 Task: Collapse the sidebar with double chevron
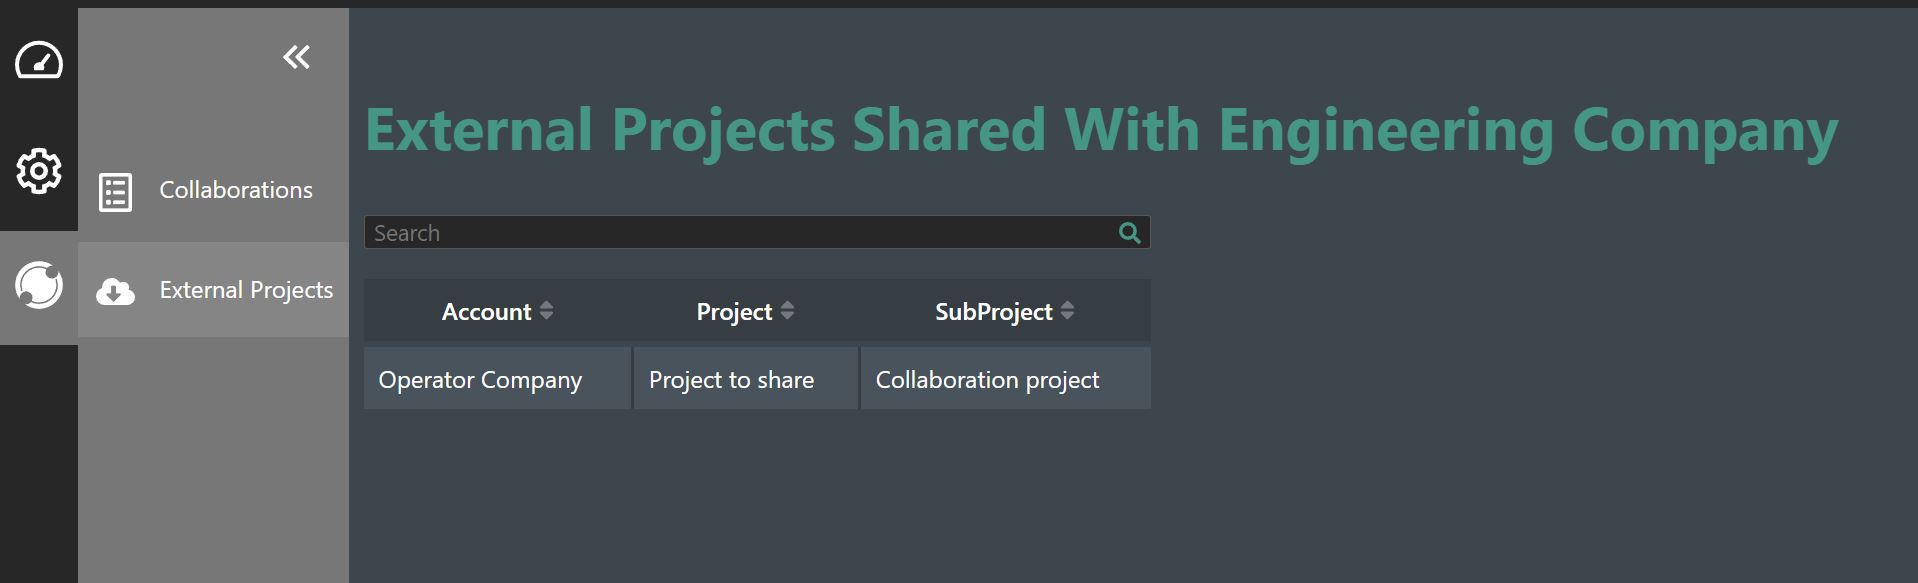[x=296, y=57]
